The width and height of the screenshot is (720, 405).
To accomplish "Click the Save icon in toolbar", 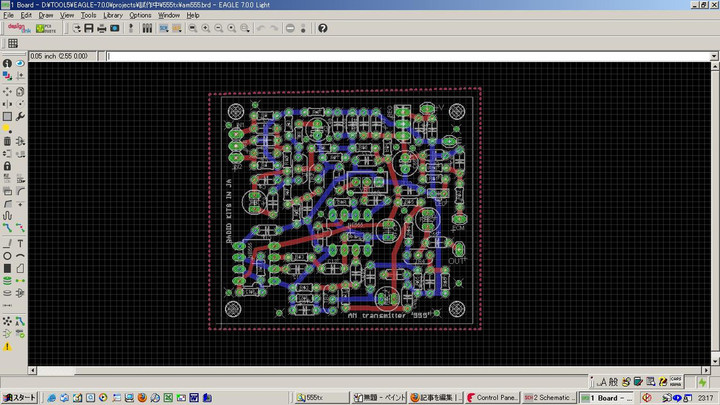I will (88, 28).
